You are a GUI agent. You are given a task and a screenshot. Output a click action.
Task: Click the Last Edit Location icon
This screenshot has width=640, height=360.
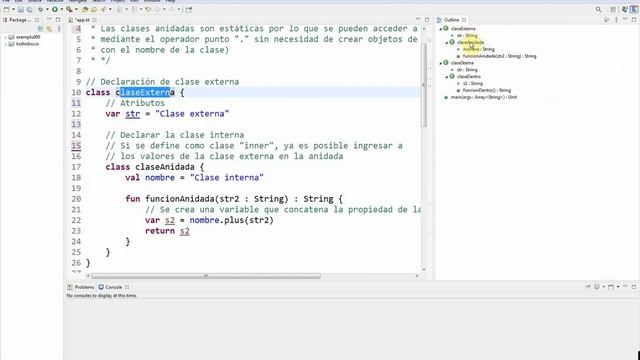click(x=148, y=9)
